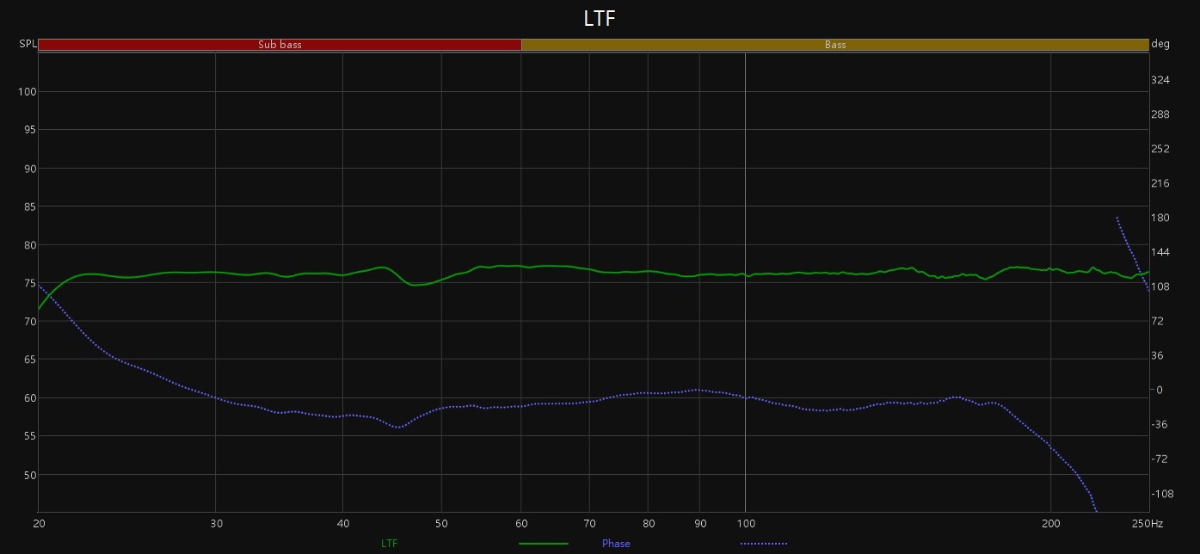
Task: Click the green LTF line sample in legend
Action: pyautogui.click(x=543, y=544)
